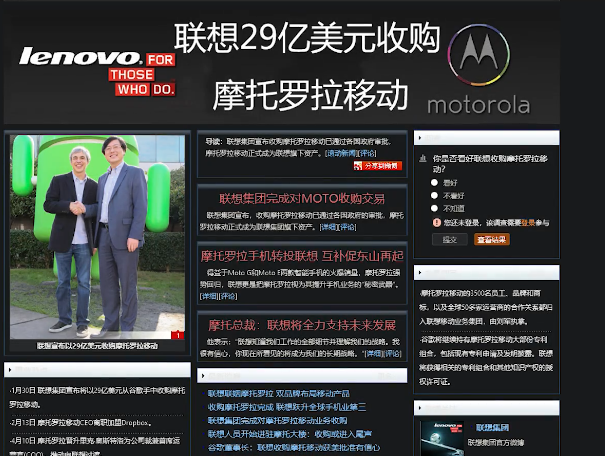605x456 pixels.
Task: Click the header arrow of the poll panel
Action: click(420, 138)
